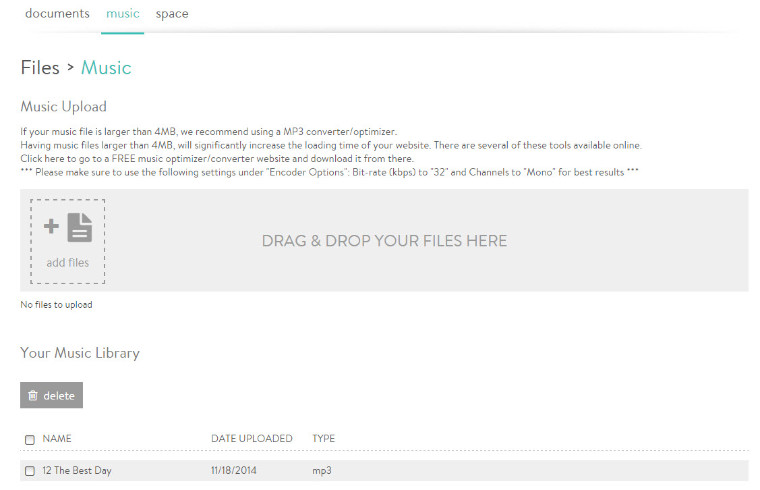Click the delete button
The height and width of the screenshot is (490, 760).
[51, 395]
